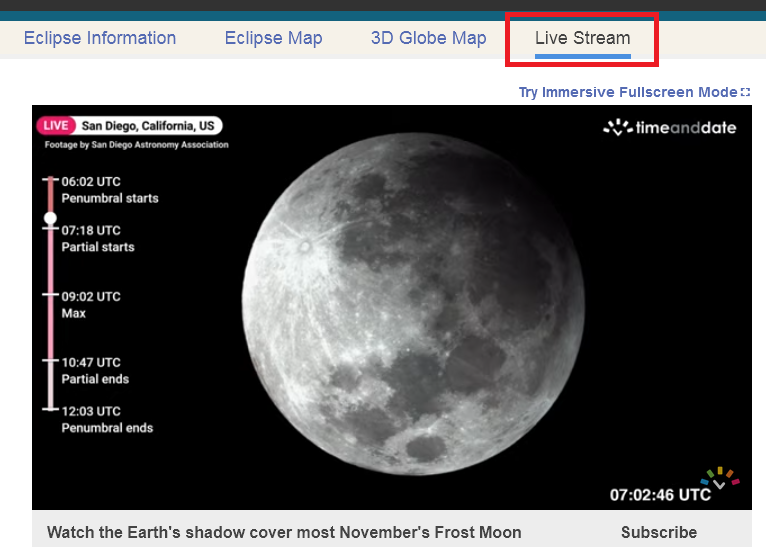
Task: Open the Eclipse Information tab
Action: [x=100, y=38]
